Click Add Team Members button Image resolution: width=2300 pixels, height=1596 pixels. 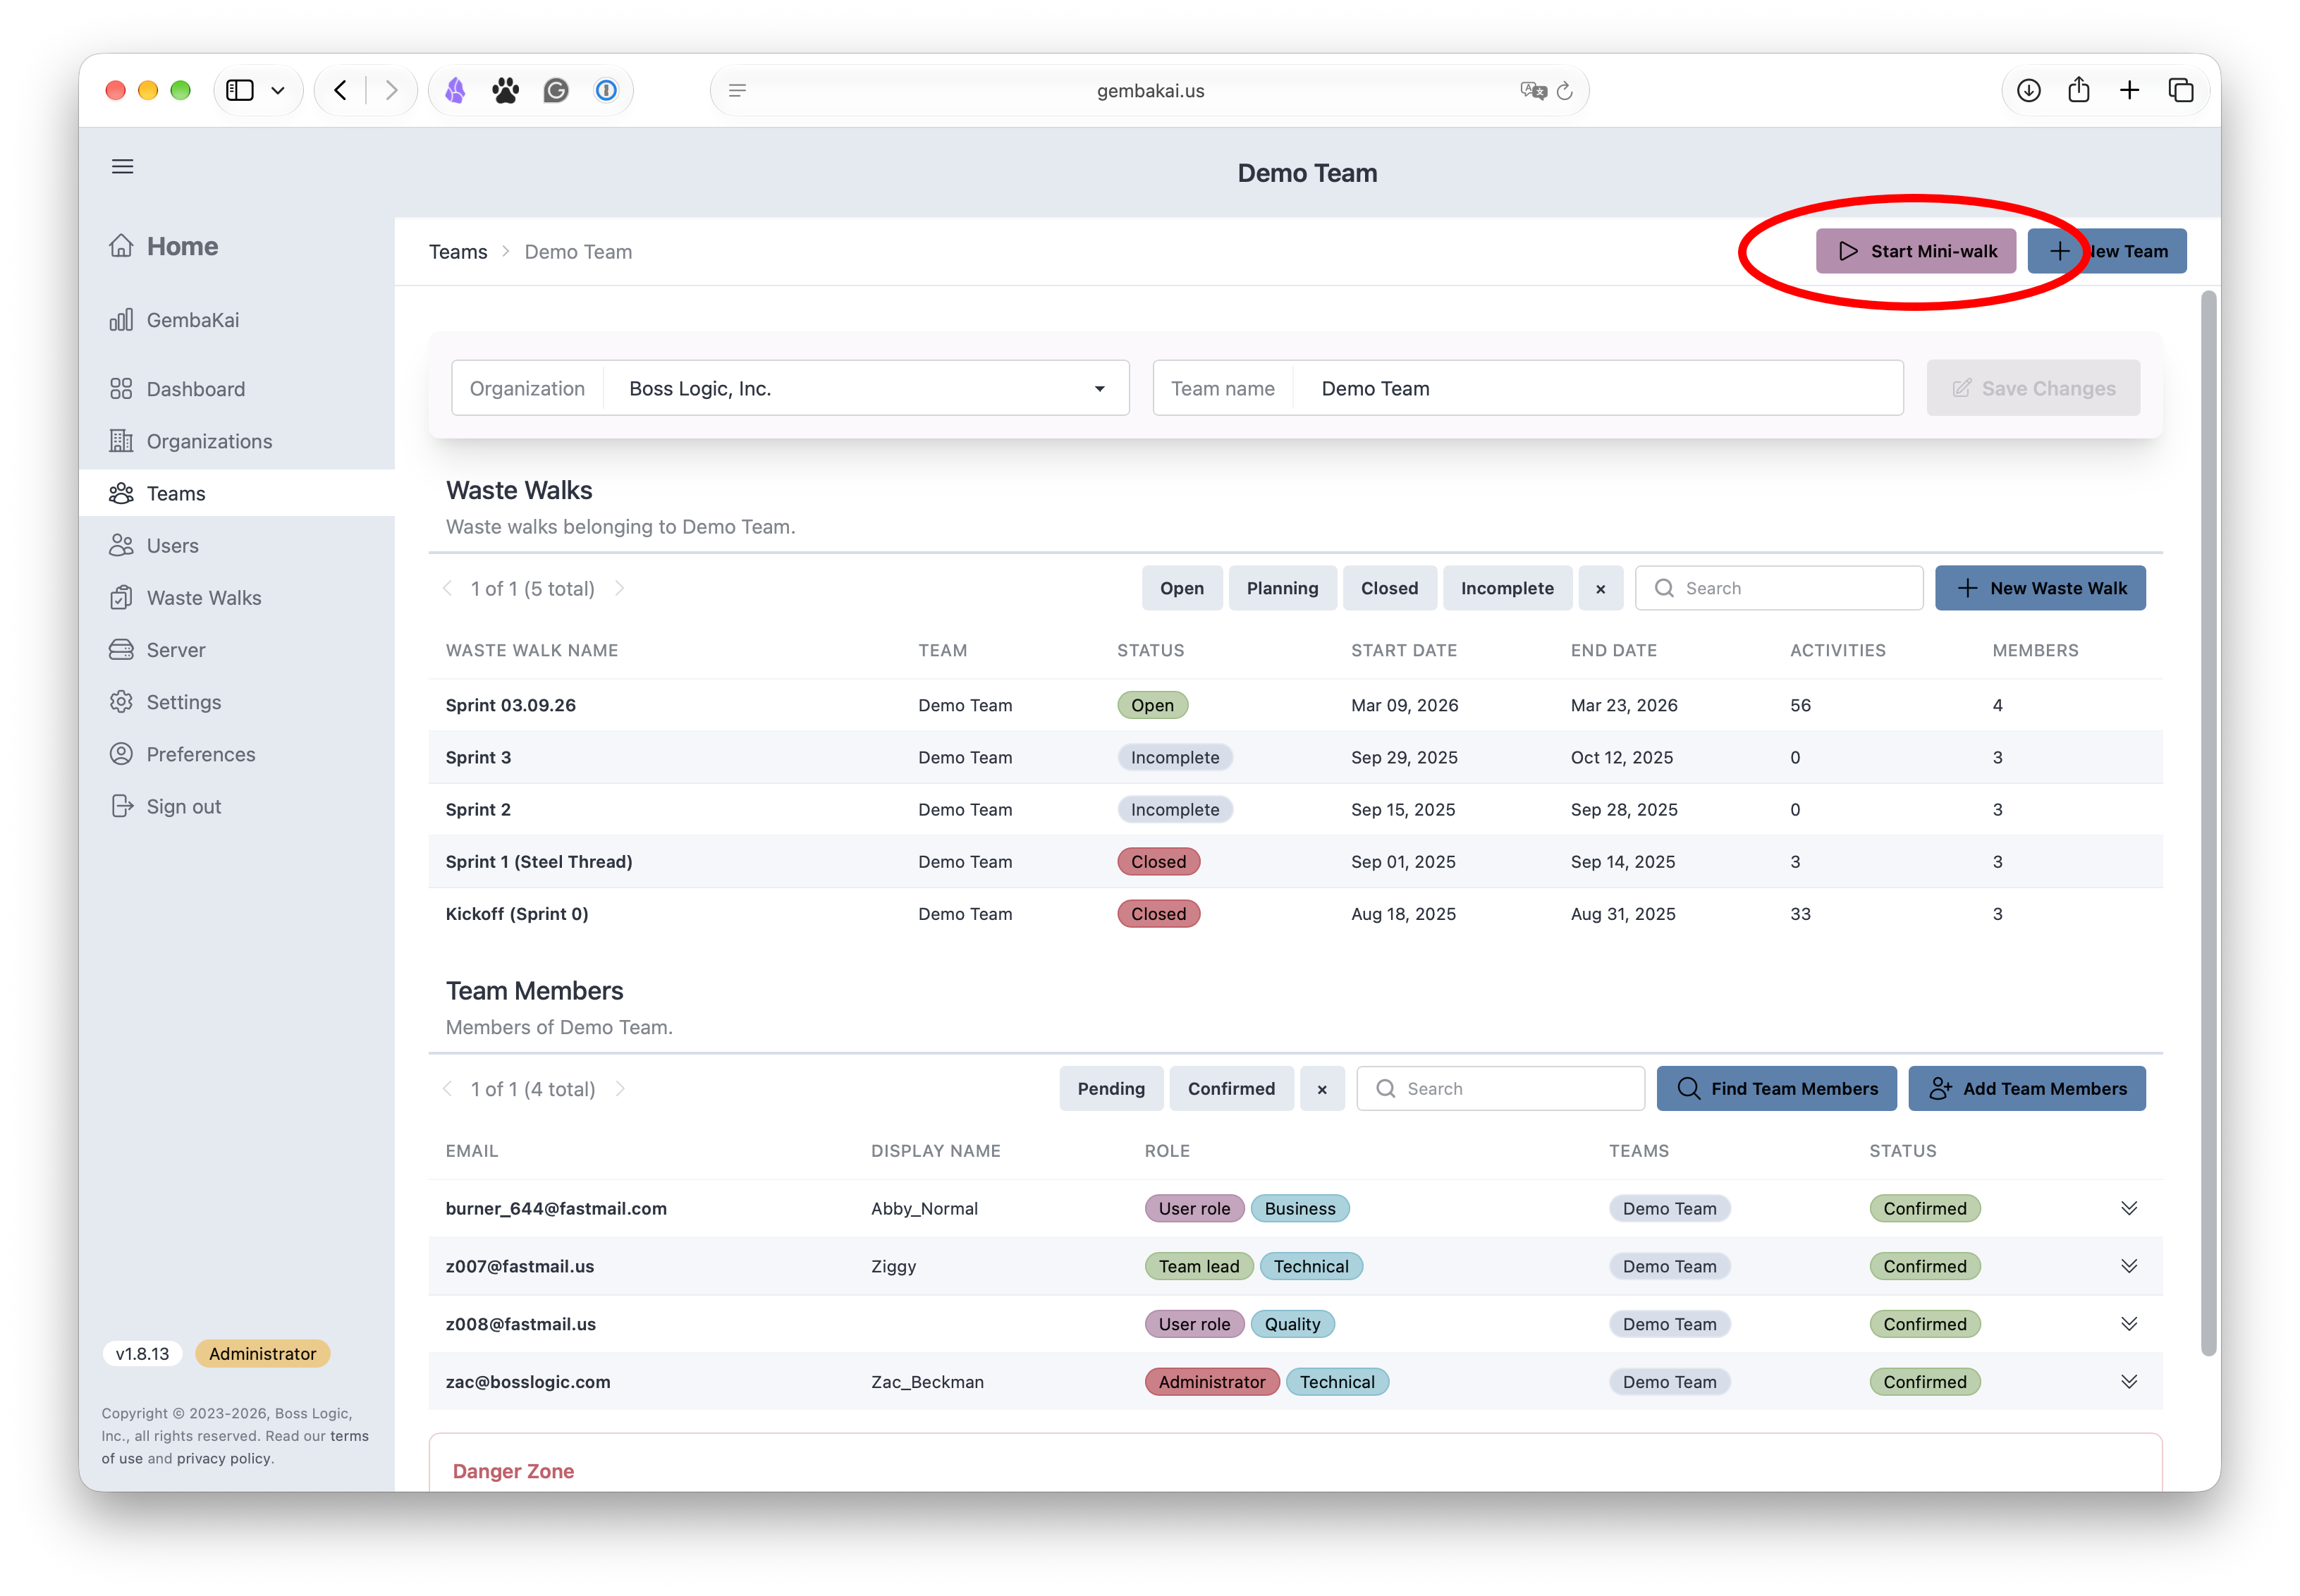click(2026, 1088)
